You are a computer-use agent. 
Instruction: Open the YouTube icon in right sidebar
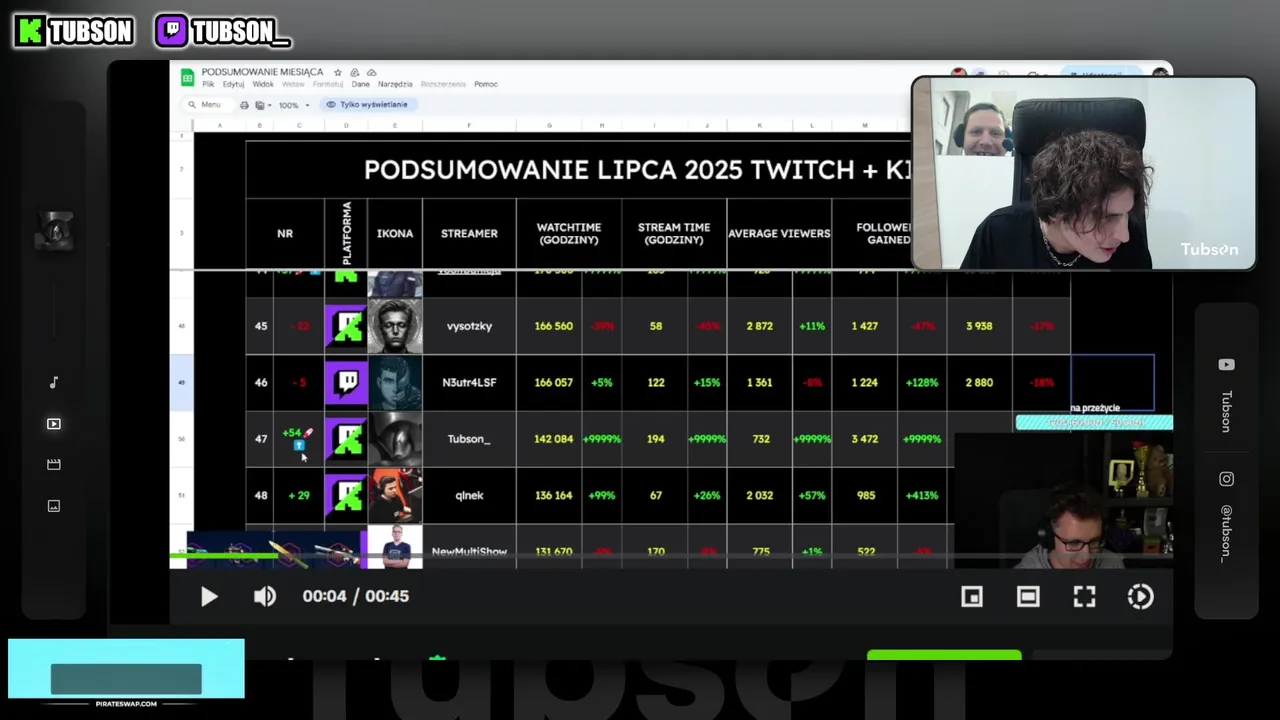click(x=1226, y=365)
